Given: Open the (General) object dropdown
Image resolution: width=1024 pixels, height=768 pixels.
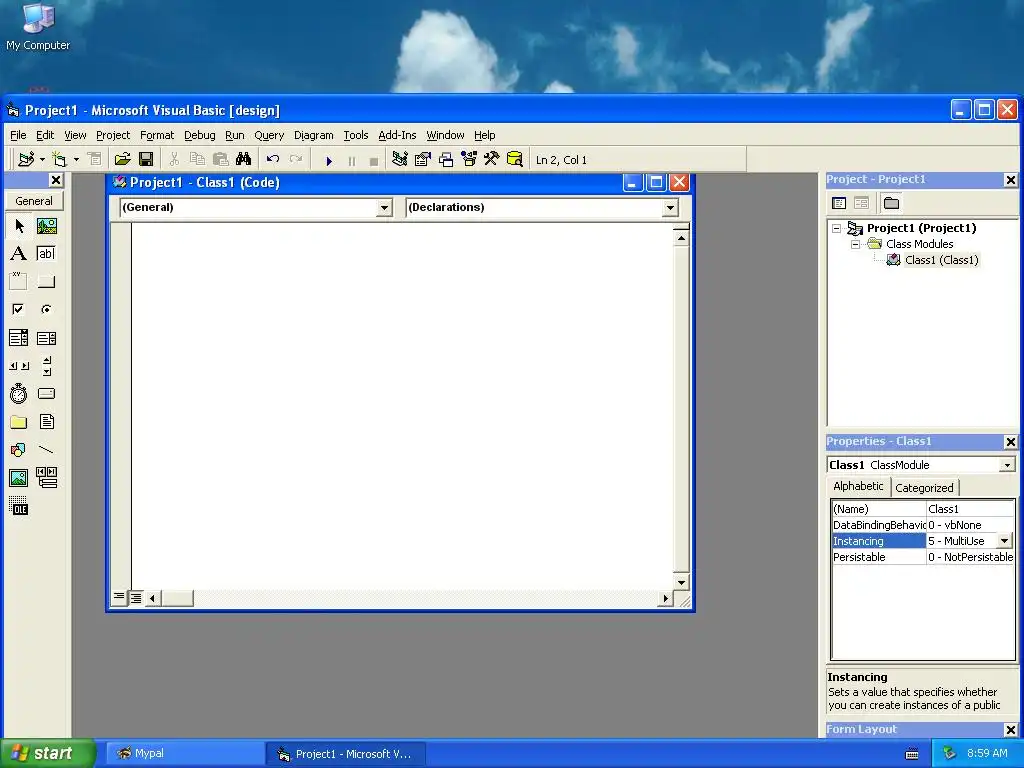Looking at the screenshot, I should click(x=384, y=208).
